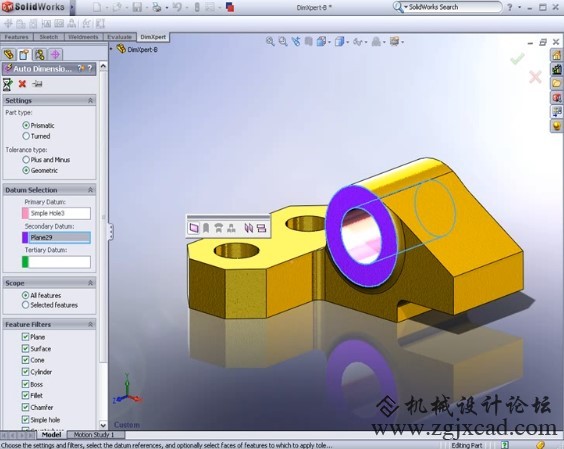564x449 pixels.
Task: Click the Rebuild traffic light icon
Action: point(197,7)
